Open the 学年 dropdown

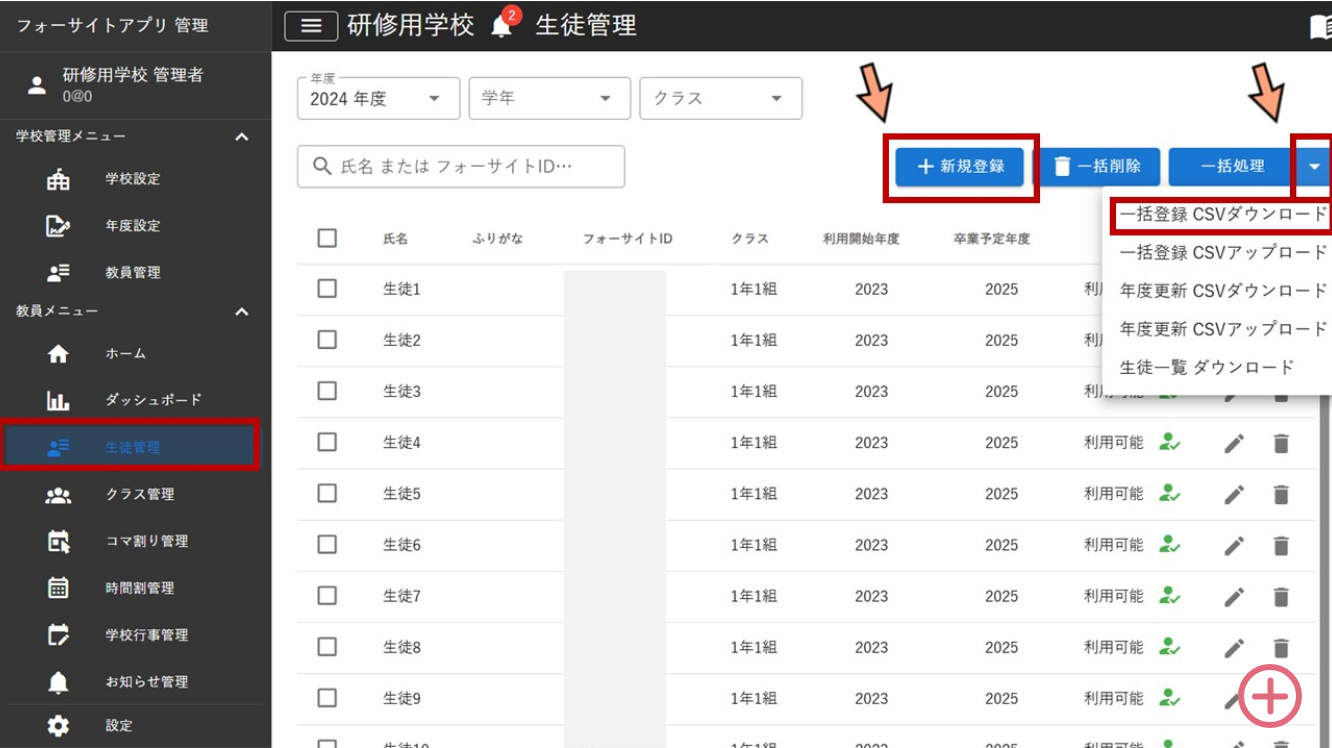549,98
